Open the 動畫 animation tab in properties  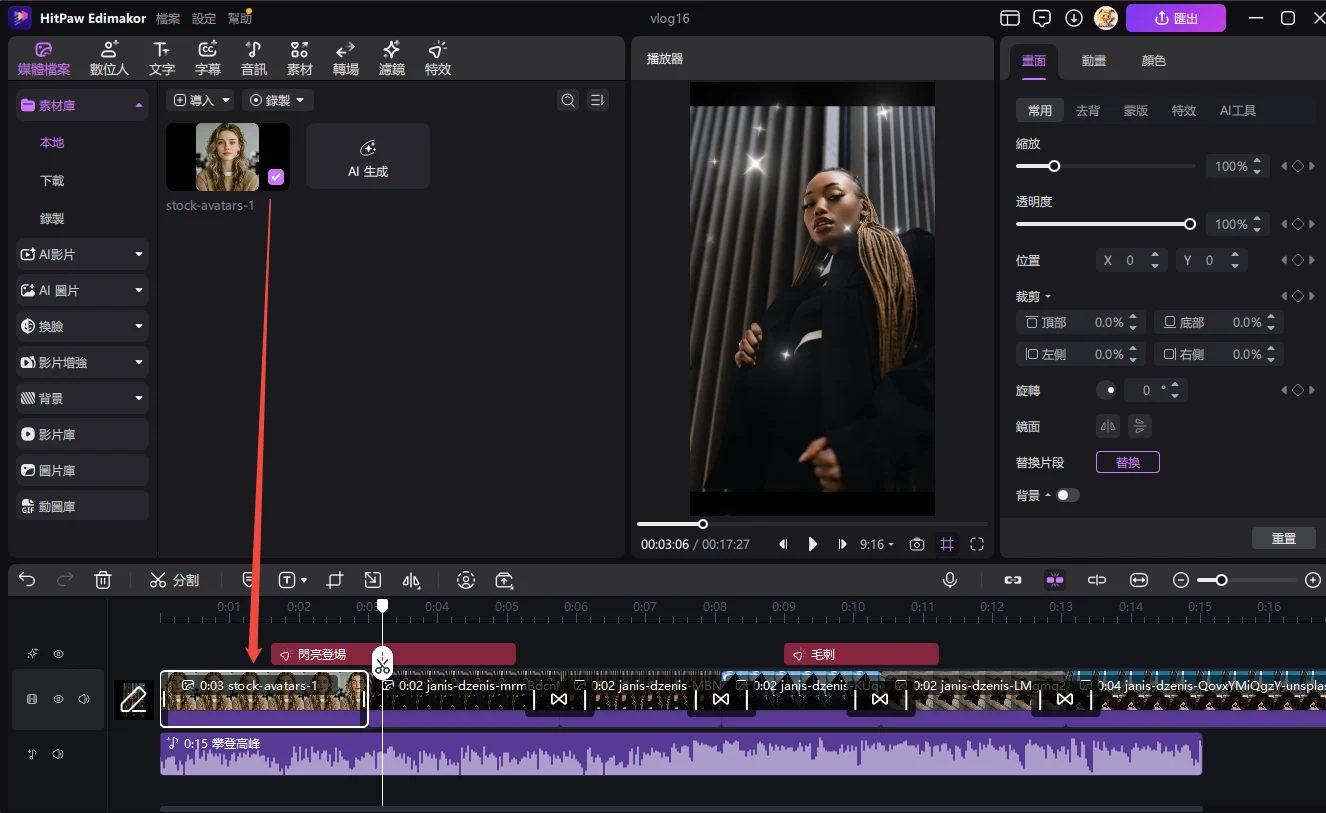(x=1093, y=61)
